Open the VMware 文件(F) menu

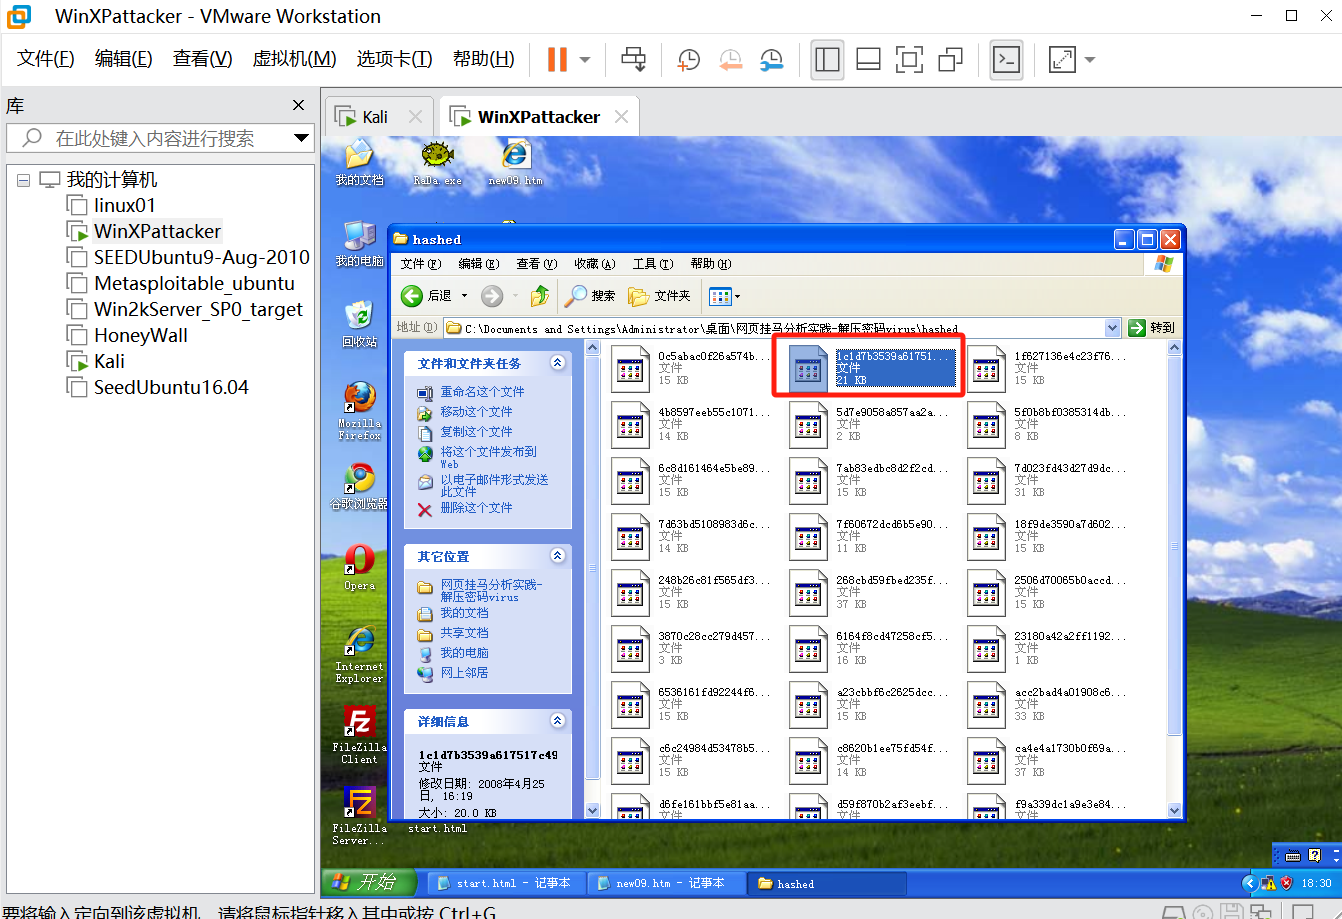[46, 59]
